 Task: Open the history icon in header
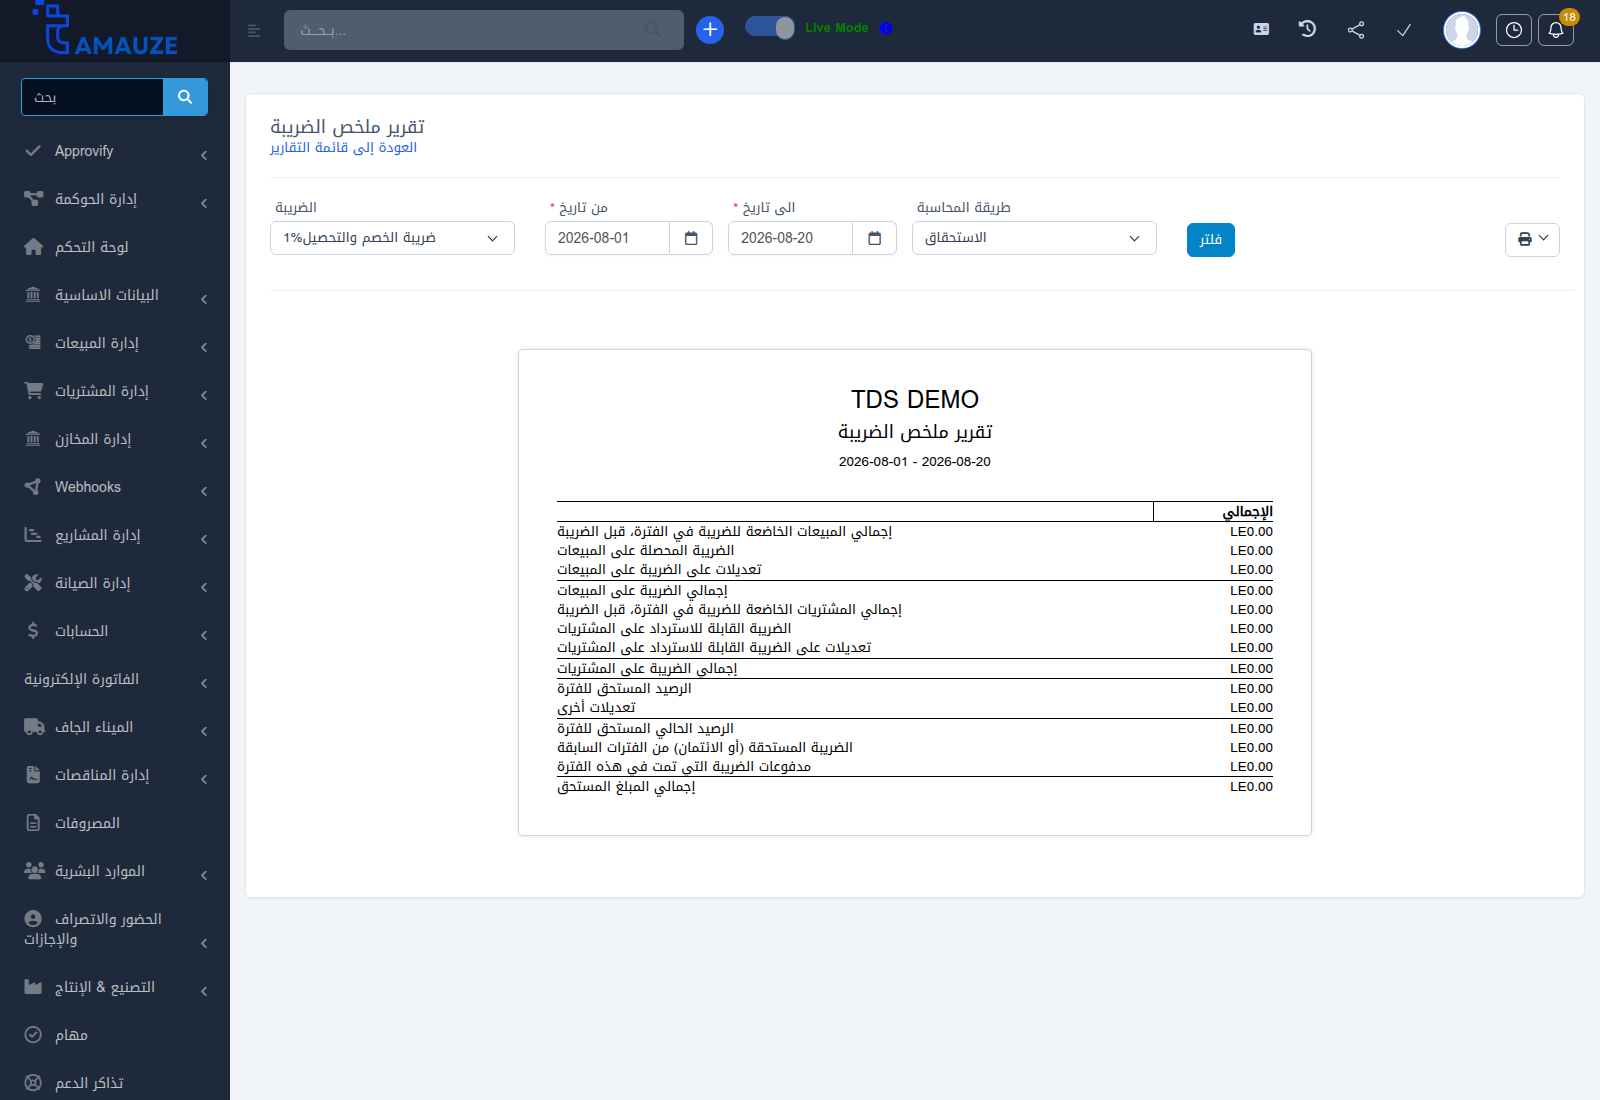[1307, 29]
